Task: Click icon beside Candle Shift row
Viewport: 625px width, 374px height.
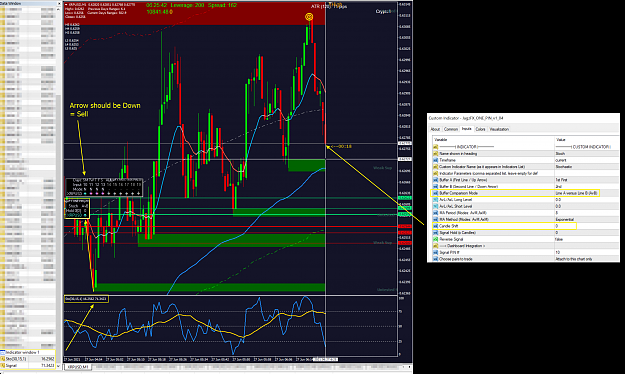Action: click(x=436, y=226)
